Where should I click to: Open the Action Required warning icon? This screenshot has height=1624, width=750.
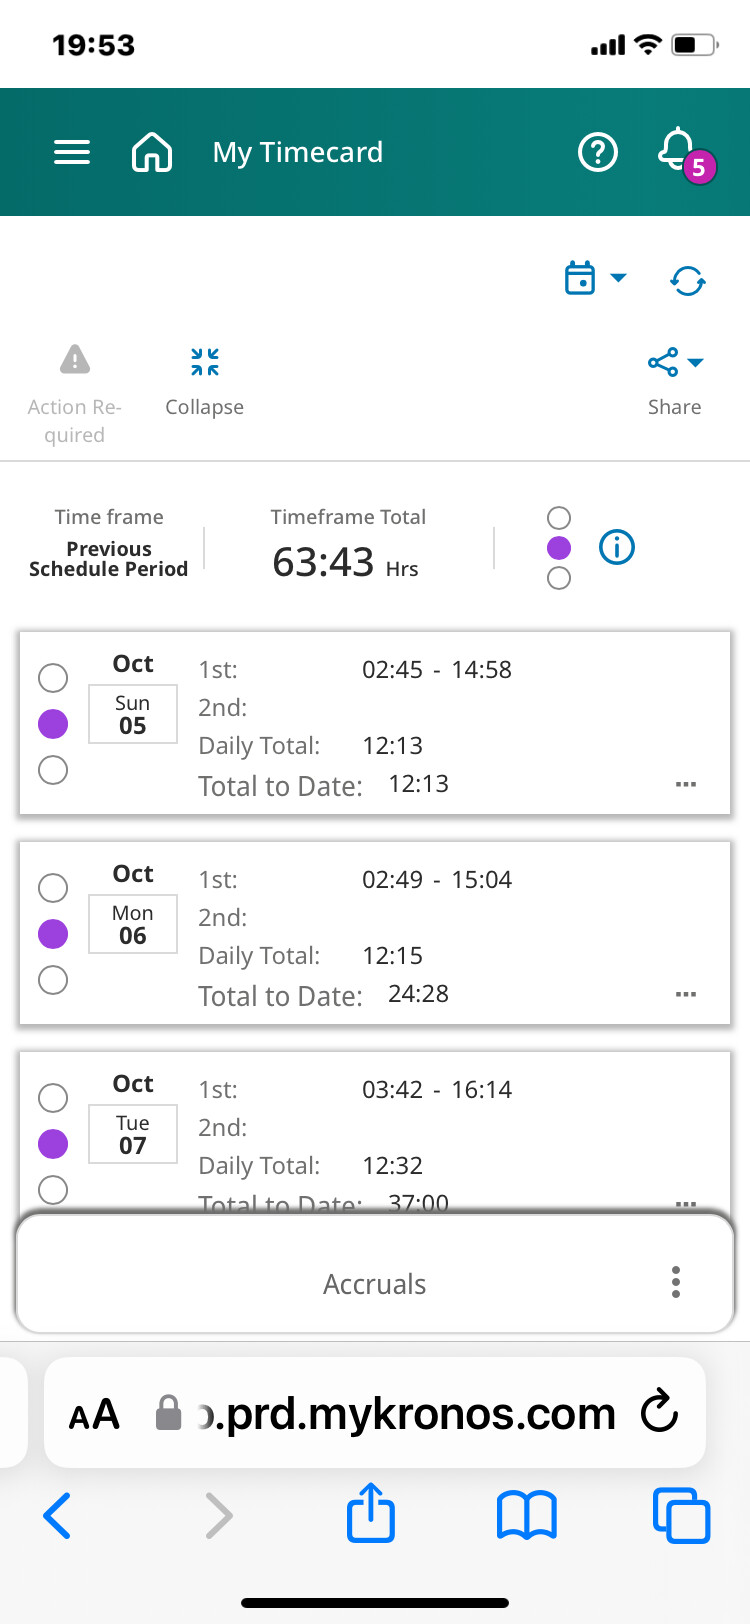pyautogui.click(x=75, y=360)
